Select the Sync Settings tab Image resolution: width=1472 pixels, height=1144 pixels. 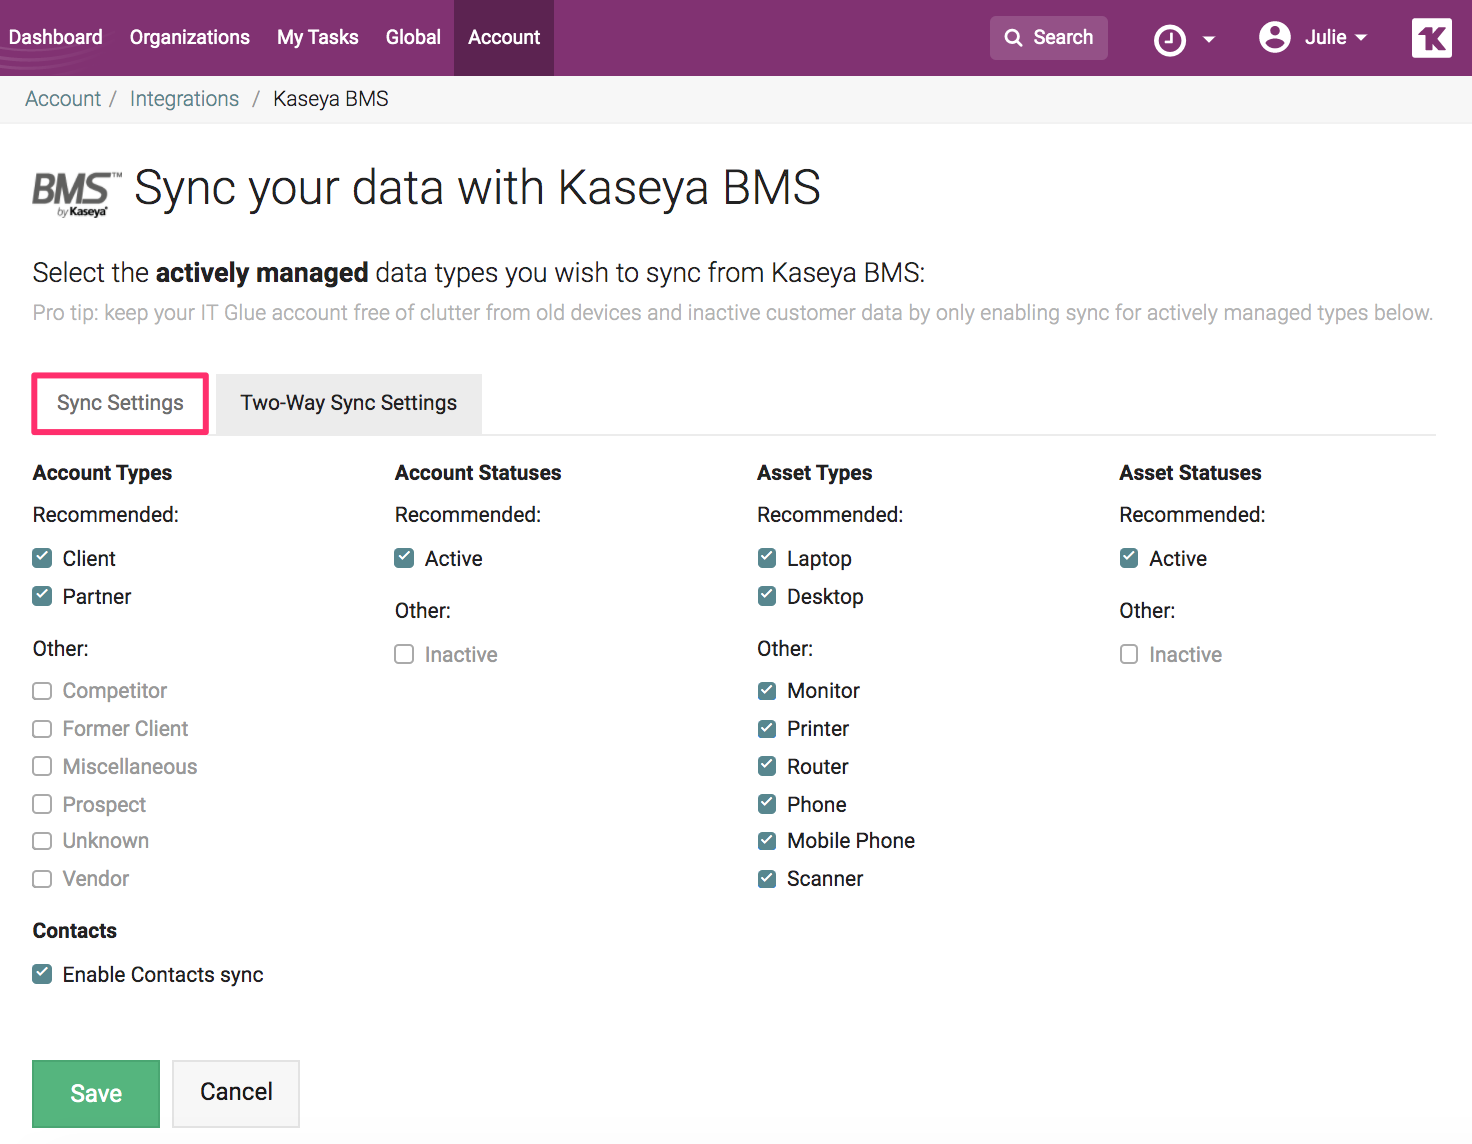click(x=120, y=403)
